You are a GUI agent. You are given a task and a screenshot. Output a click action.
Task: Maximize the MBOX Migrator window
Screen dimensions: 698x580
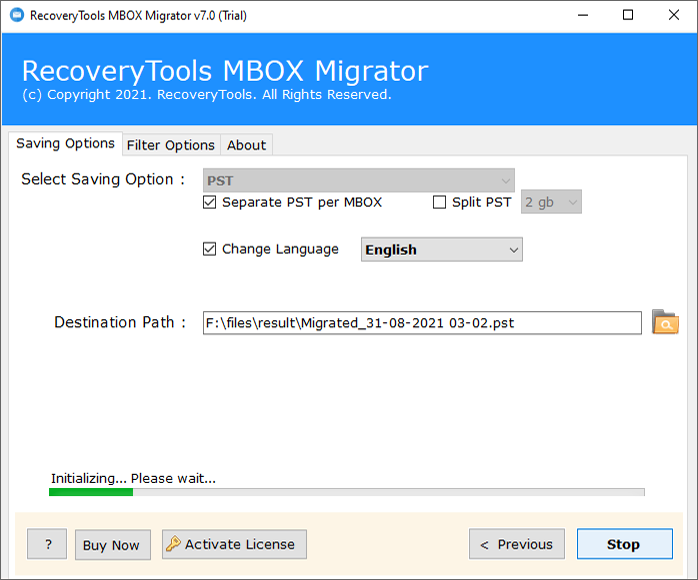point(628,15)
